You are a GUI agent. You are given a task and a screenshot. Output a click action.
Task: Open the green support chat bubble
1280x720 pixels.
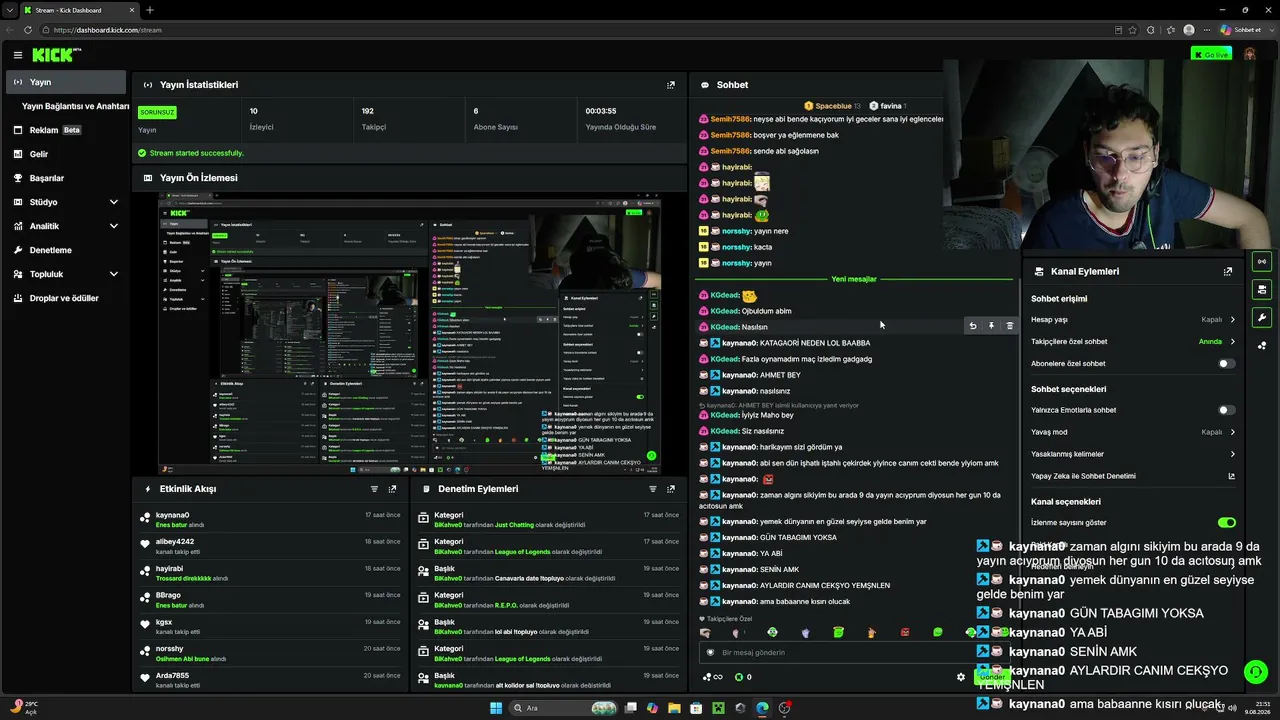[1255, 672]
